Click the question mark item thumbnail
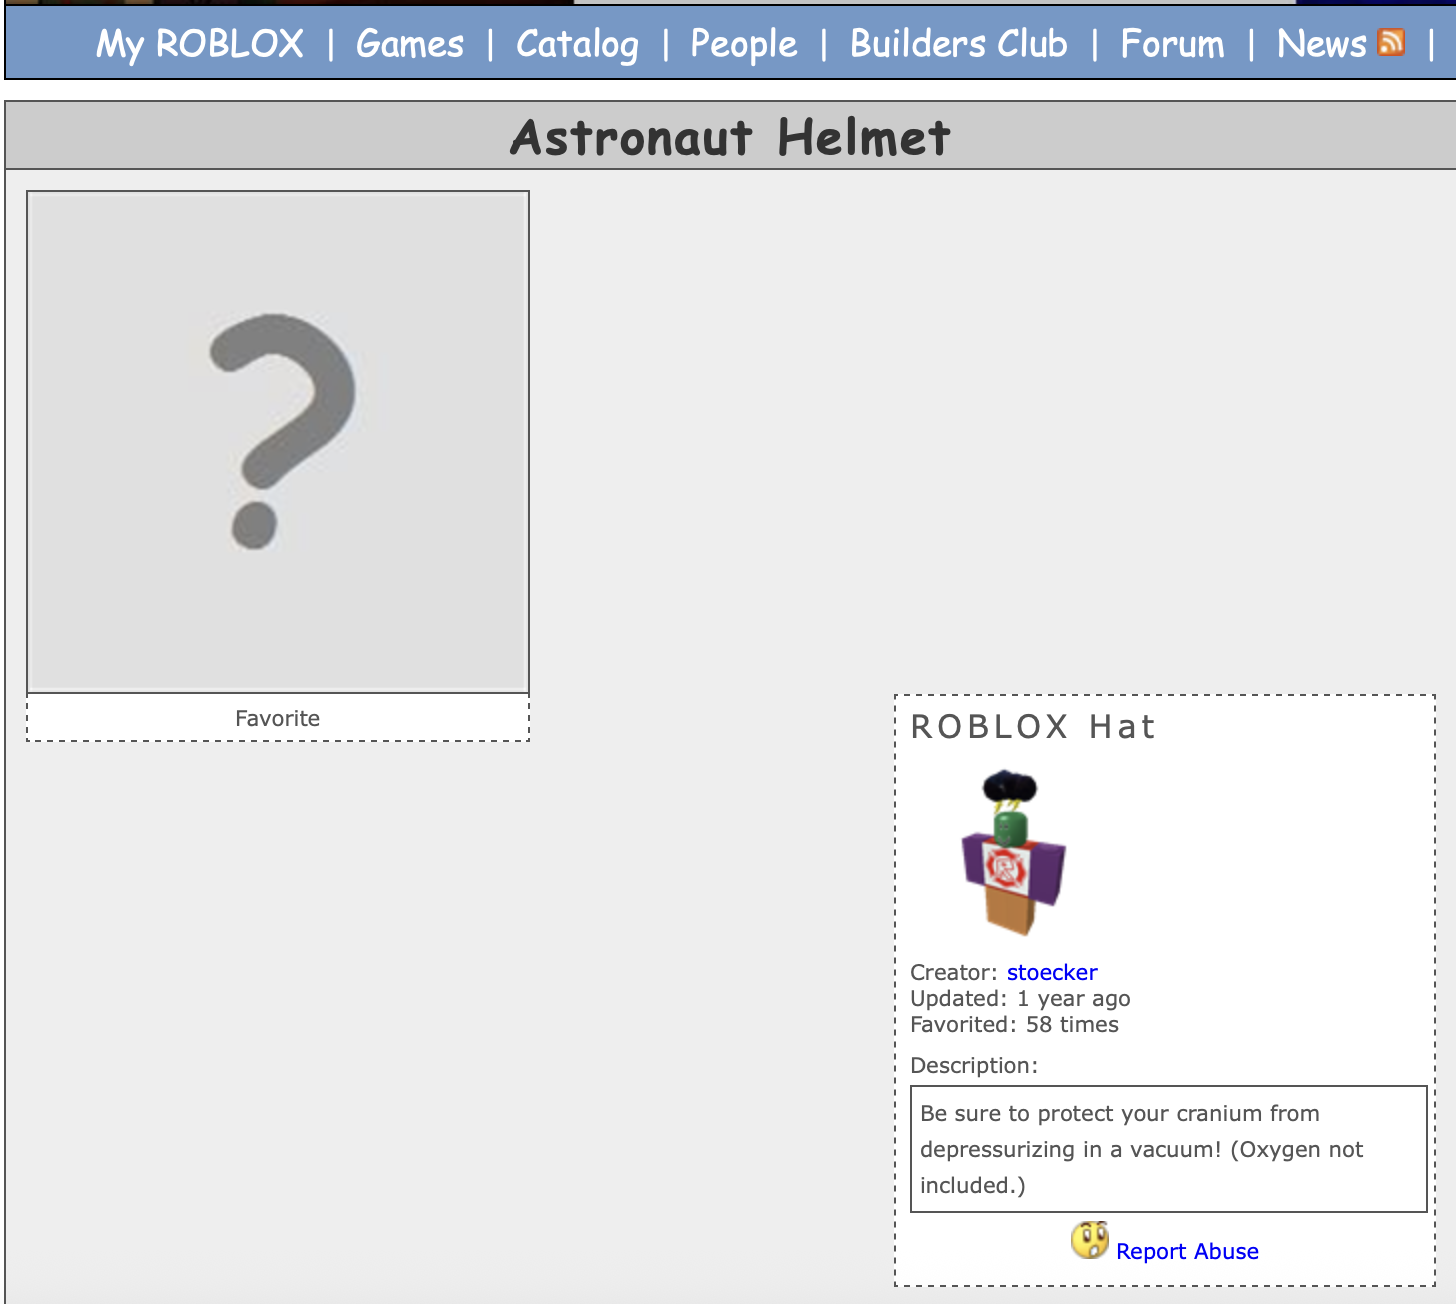1456x1304 pixels. coord(278,442)
